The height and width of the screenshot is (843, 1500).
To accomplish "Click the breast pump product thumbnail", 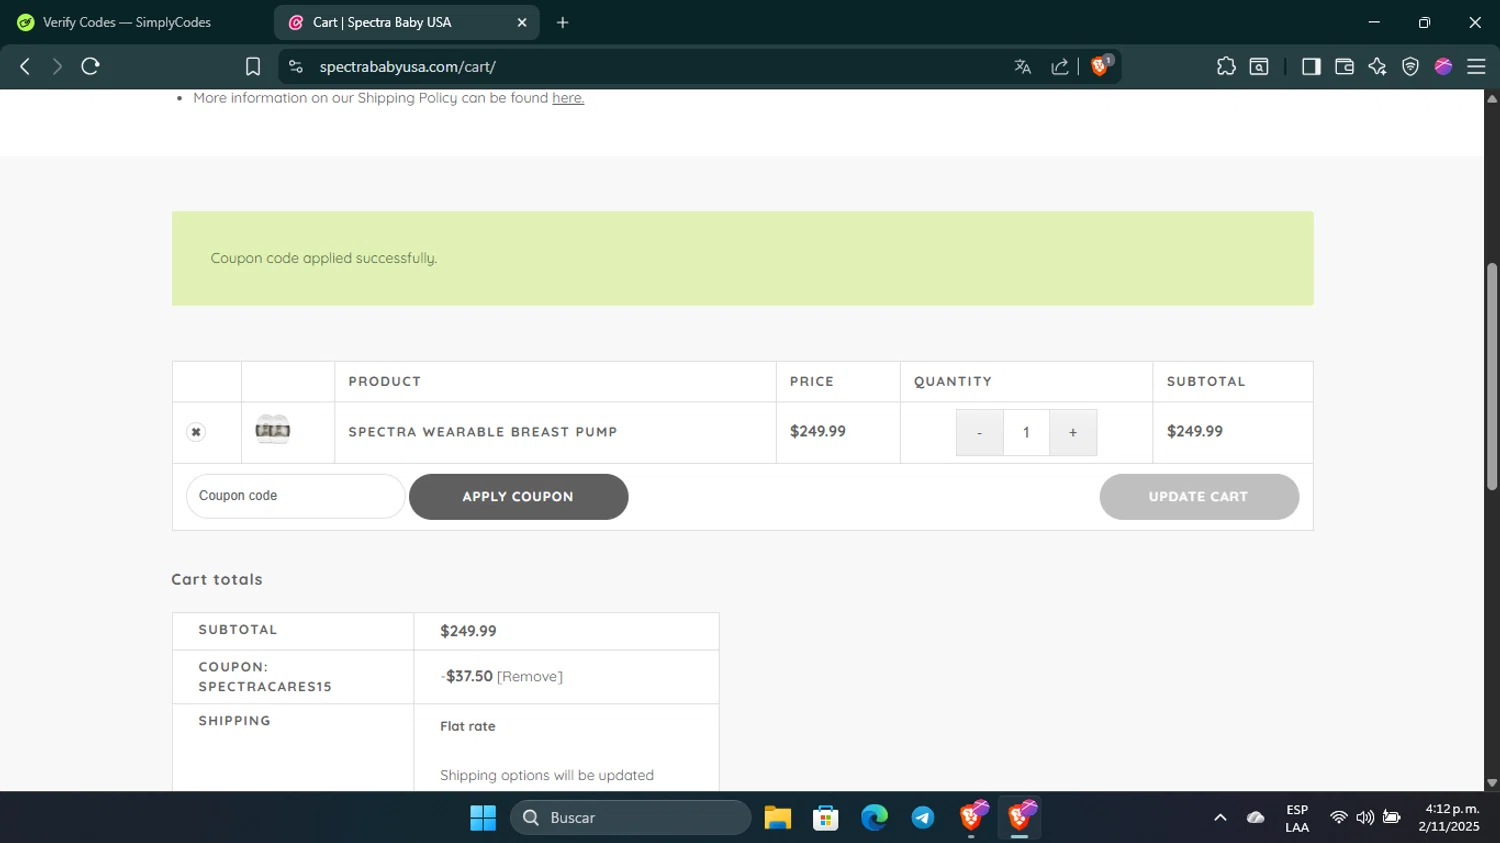I will 273,430.
